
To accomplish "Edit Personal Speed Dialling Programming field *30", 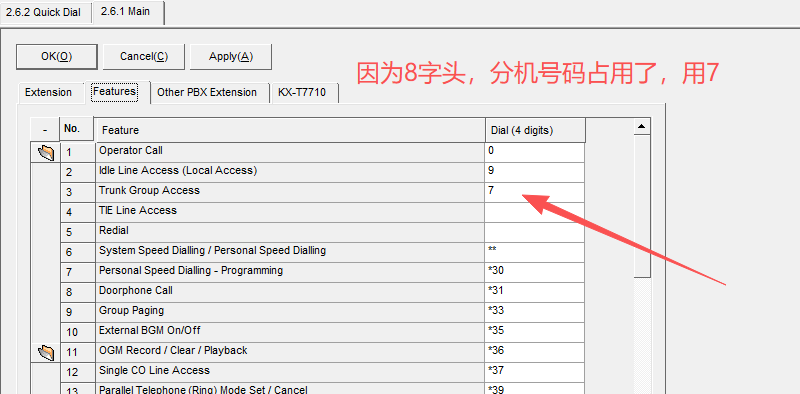I will [x=534, y=272].
